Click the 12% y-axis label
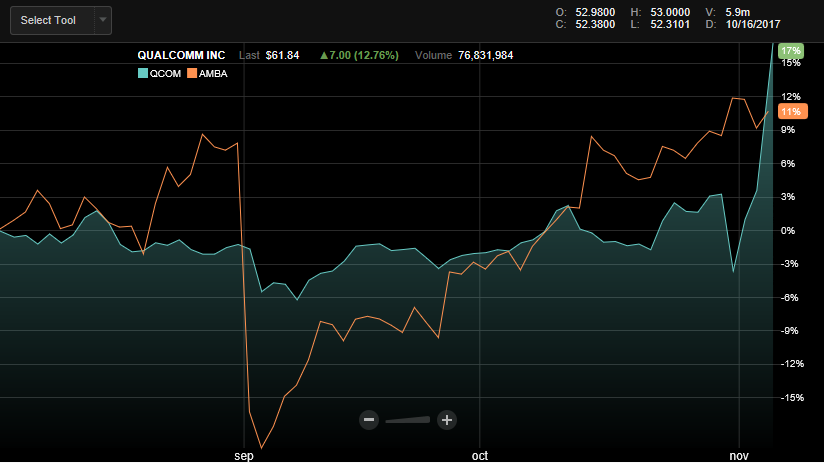The image size is (824, 463). (x=791, y=97)
